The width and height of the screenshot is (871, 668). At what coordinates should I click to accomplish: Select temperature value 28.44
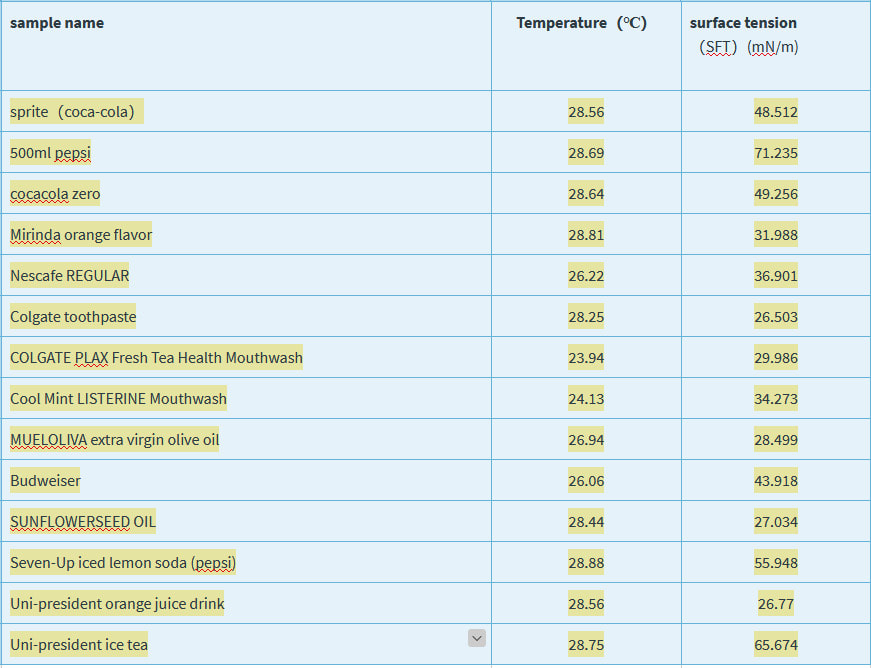585,521
